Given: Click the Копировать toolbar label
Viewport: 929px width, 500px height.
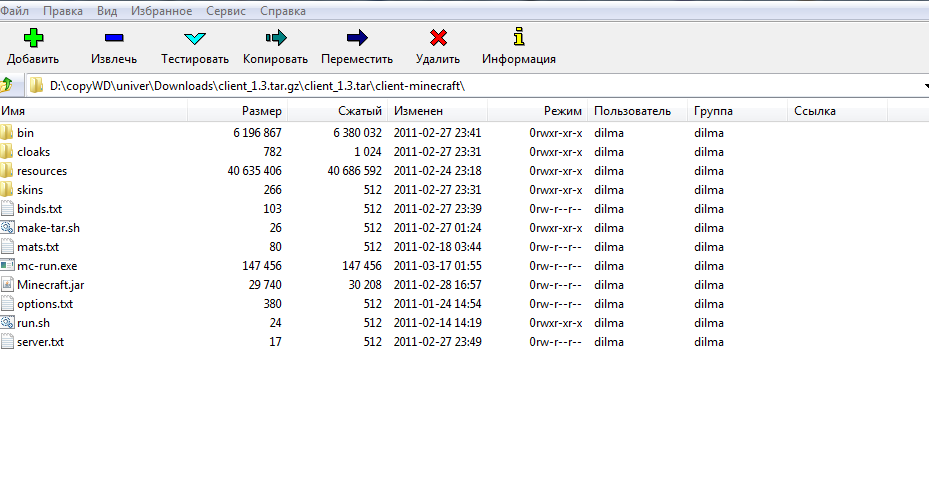Looking at the screenshot, I should [x=276, y=59].
